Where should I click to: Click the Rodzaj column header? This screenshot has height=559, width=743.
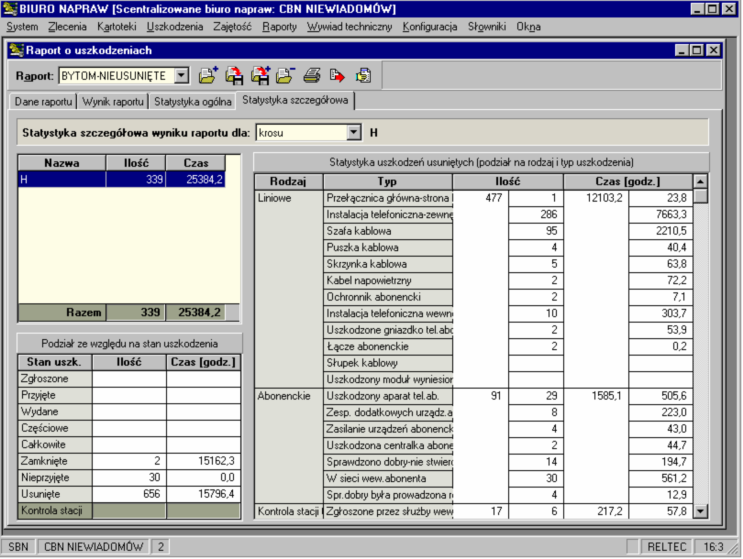288,181
